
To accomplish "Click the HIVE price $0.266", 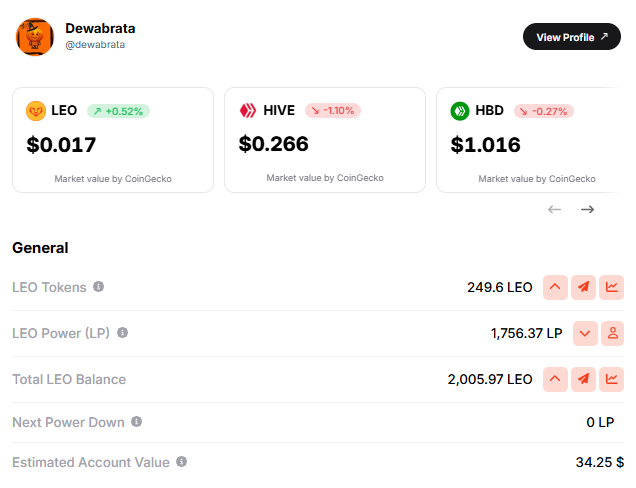I will [x=273, y=144].
